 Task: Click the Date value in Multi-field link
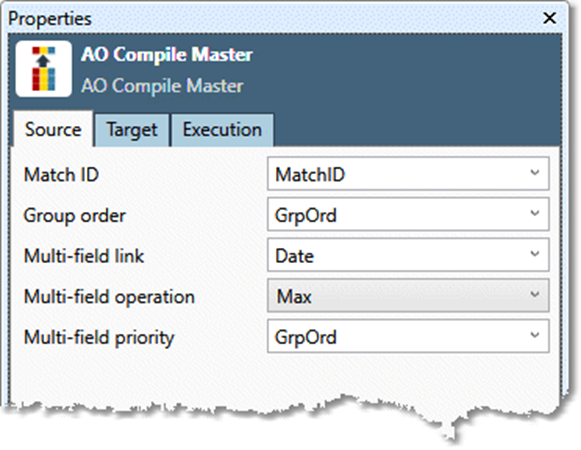pos(294,256)
